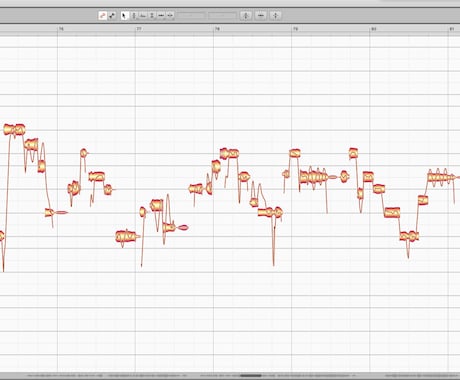460x380 pixels.
Task: Select the red blob note edit mode icon
Action: pyautogui.click(x=103, y=15)
